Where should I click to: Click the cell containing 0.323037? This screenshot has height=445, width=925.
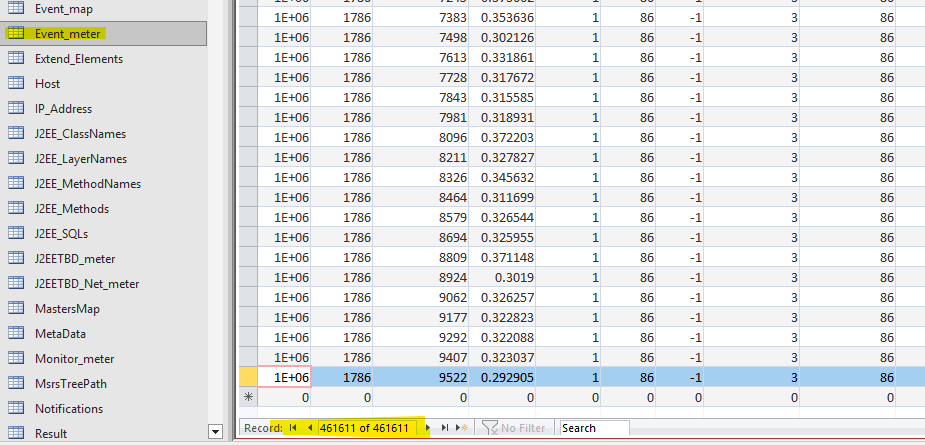point(500,358)
